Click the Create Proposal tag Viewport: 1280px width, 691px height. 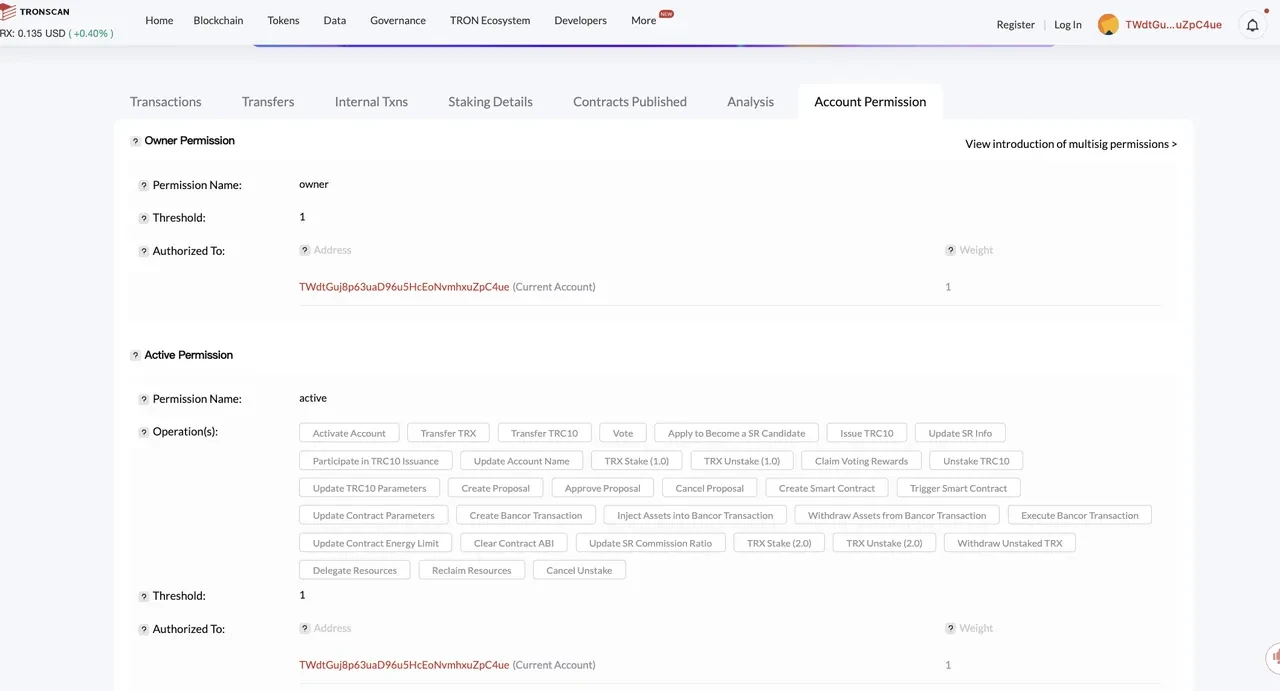[x=496, y=488]
